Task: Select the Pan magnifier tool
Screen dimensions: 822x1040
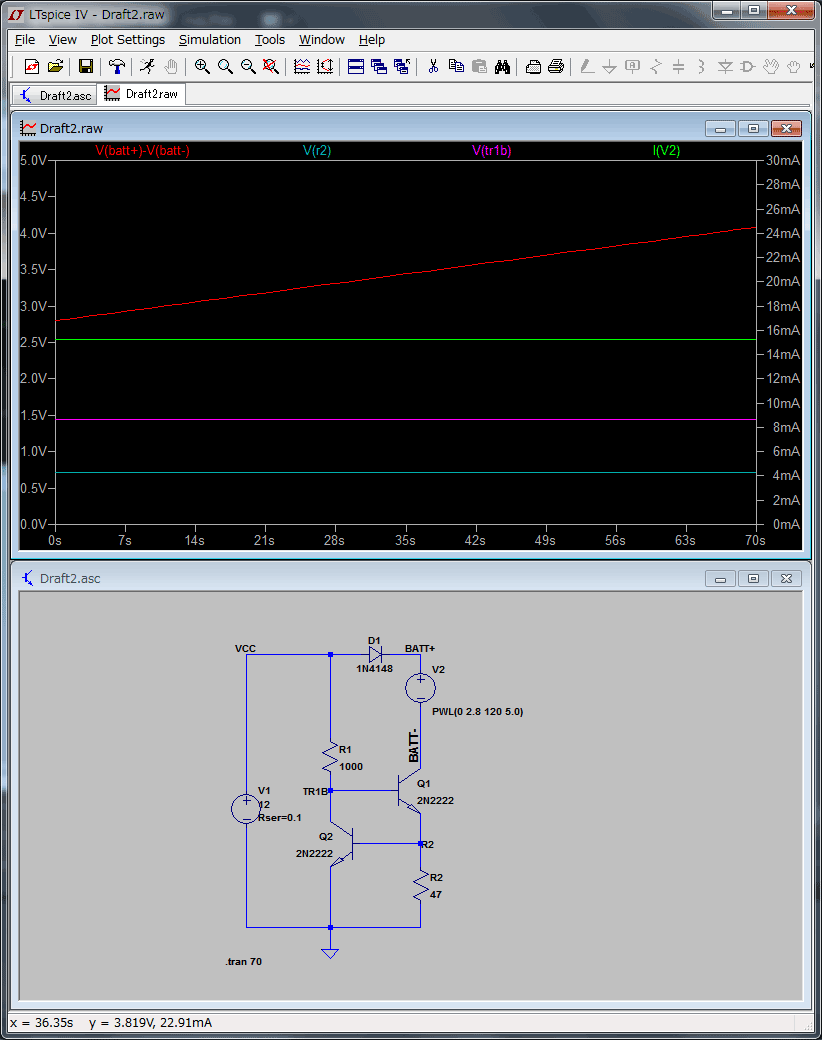Action: 225,66
